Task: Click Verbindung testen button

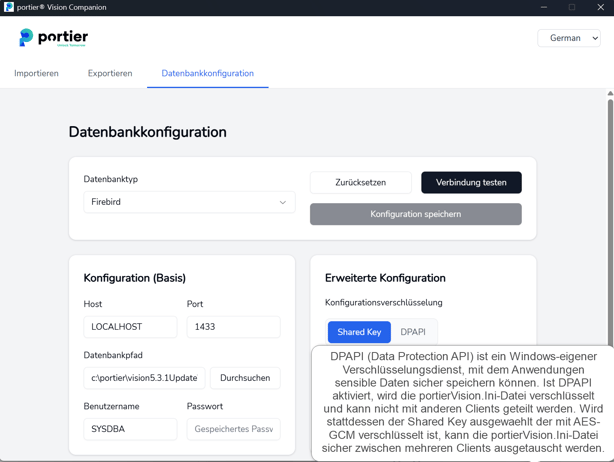Action: [x=471, y=183]
